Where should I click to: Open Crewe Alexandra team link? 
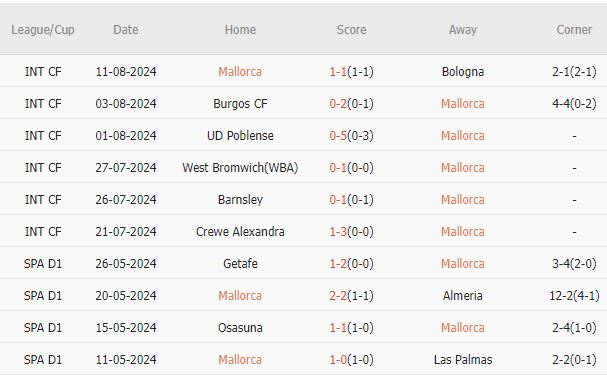pyautogui.click(x=240, y=232)
